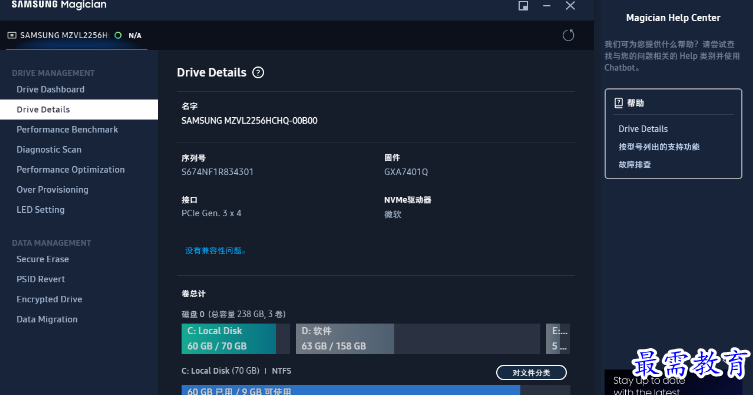756x395 pixels.
Task: Select the D: 软件 volume block
Action: [x=418, y=339]
